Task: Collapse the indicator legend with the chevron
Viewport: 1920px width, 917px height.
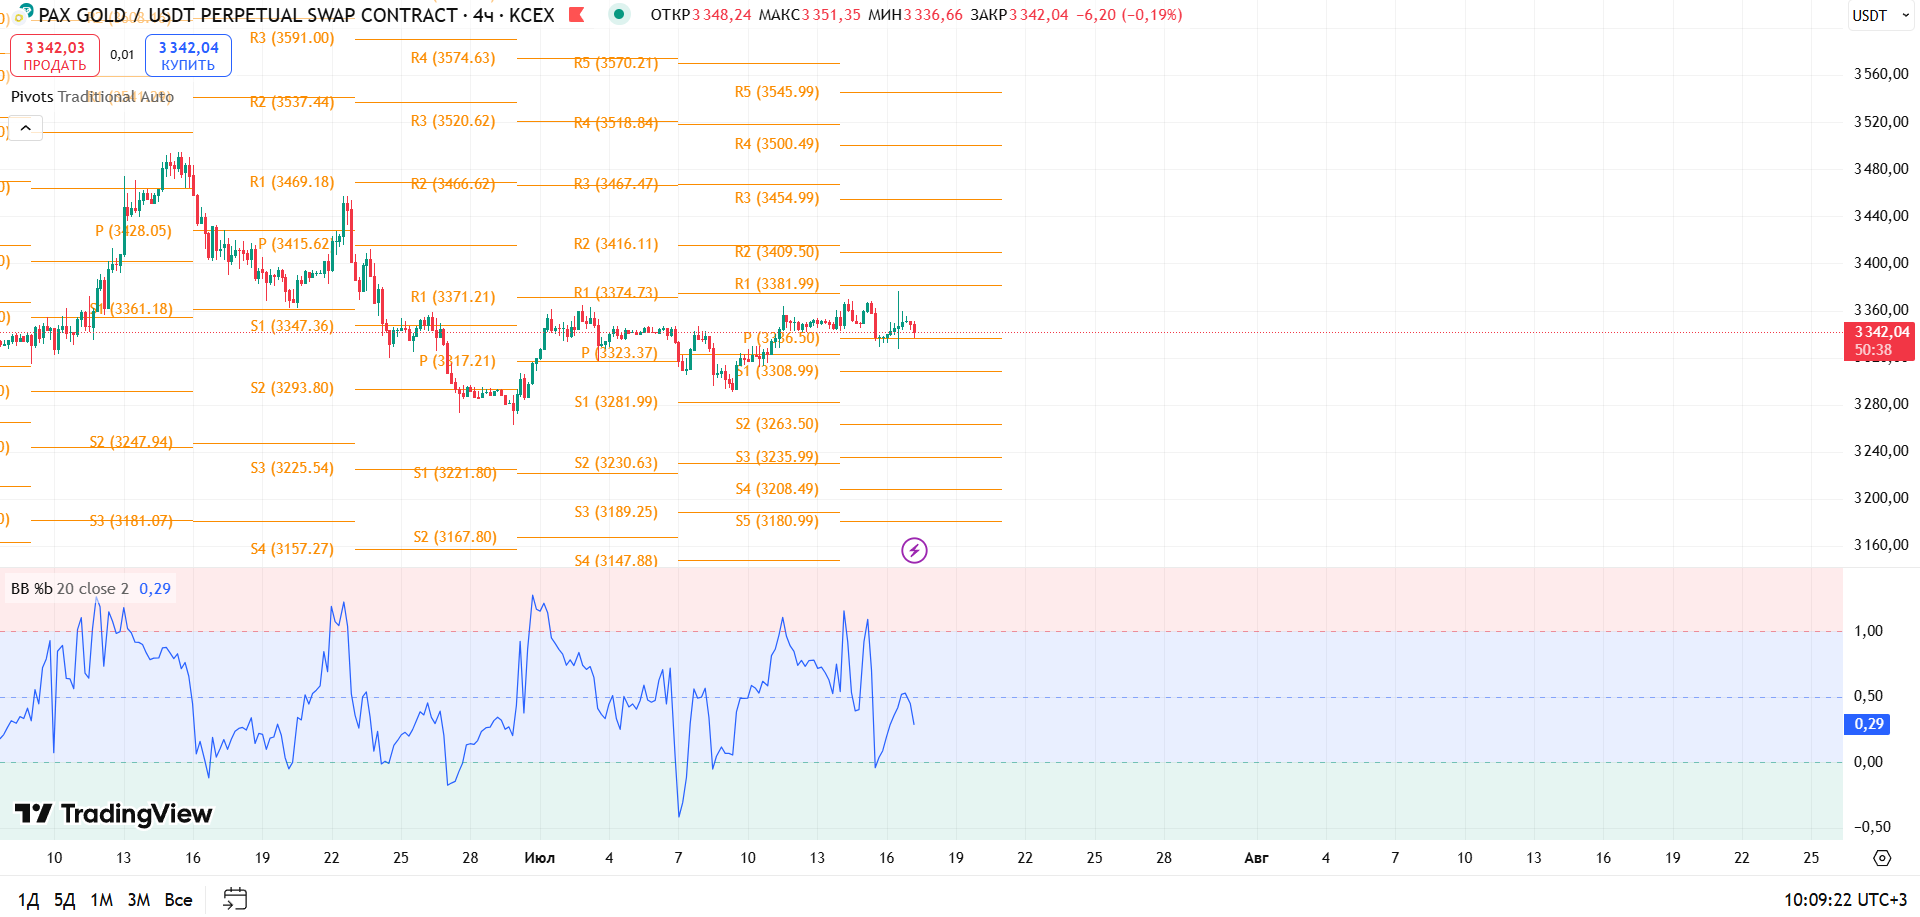Action: click(x=25, y=128)
